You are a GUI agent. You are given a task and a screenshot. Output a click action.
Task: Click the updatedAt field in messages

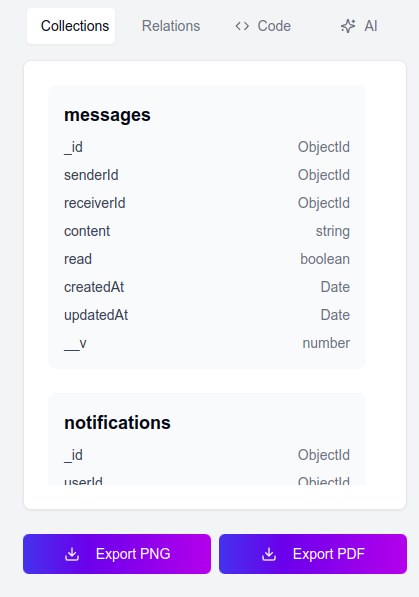pos(207,315)
